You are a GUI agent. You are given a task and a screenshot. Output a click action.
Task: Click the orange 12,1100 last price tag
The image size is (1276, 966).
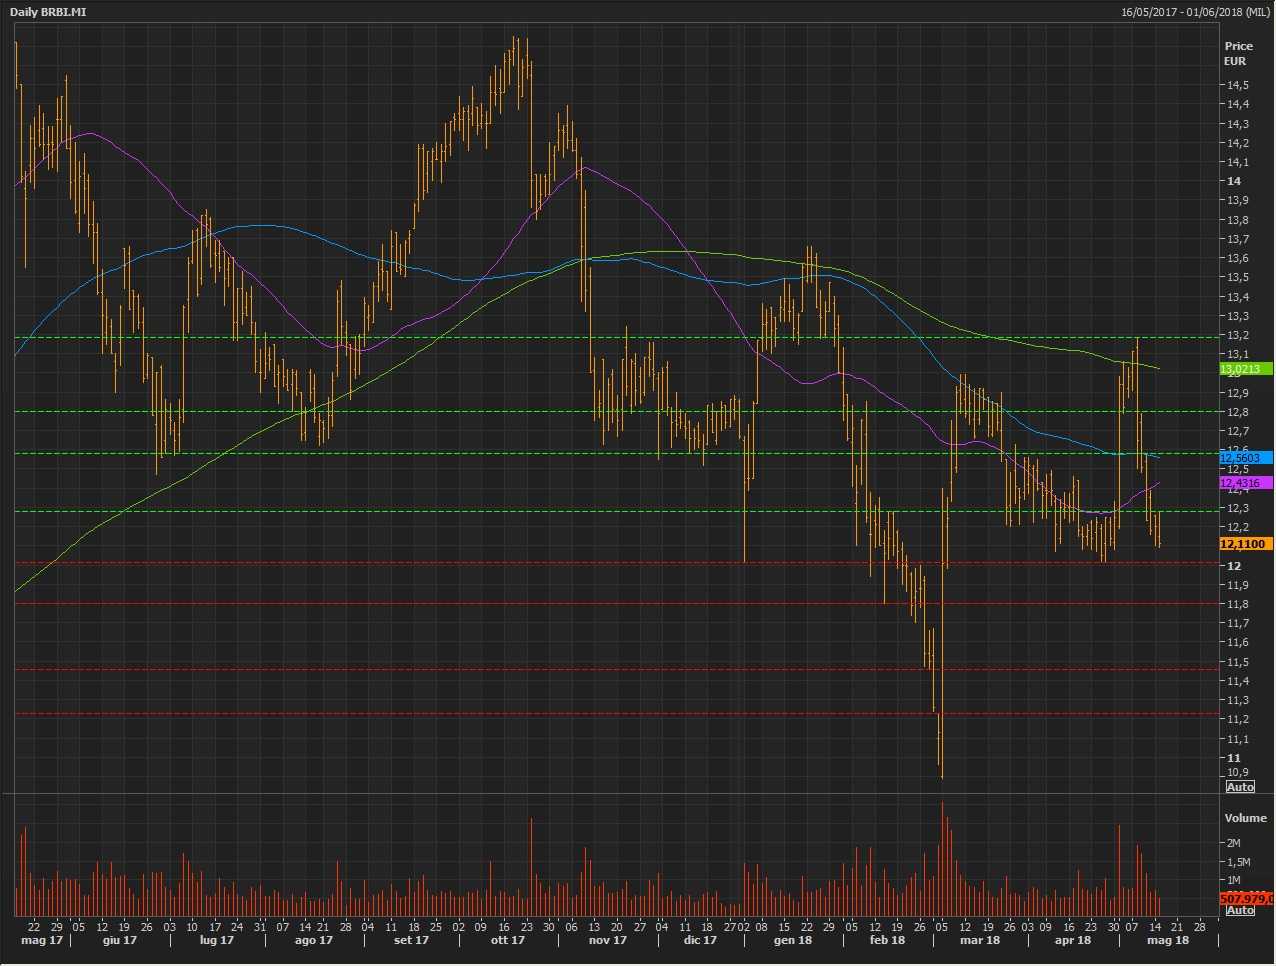click(x=1245, y=544)
